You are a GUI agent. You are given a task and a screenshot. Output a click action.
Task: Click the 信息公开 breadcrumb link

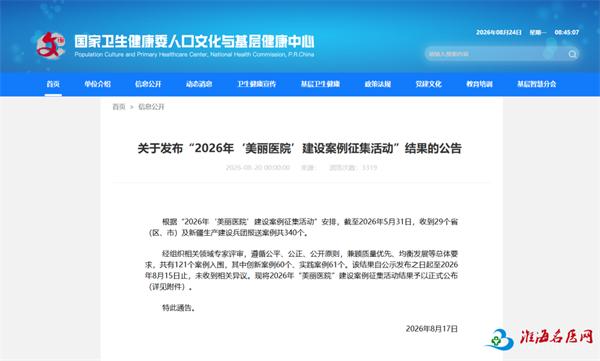tap(151, 107)
